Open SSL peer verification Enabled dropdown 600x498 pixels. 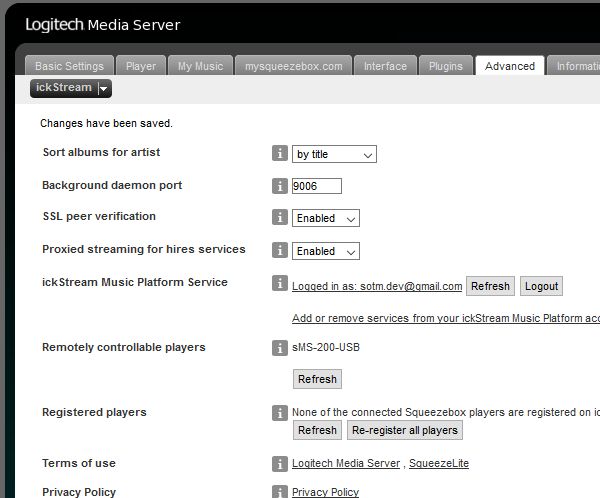pyautogui.click(x=325, y=218)
